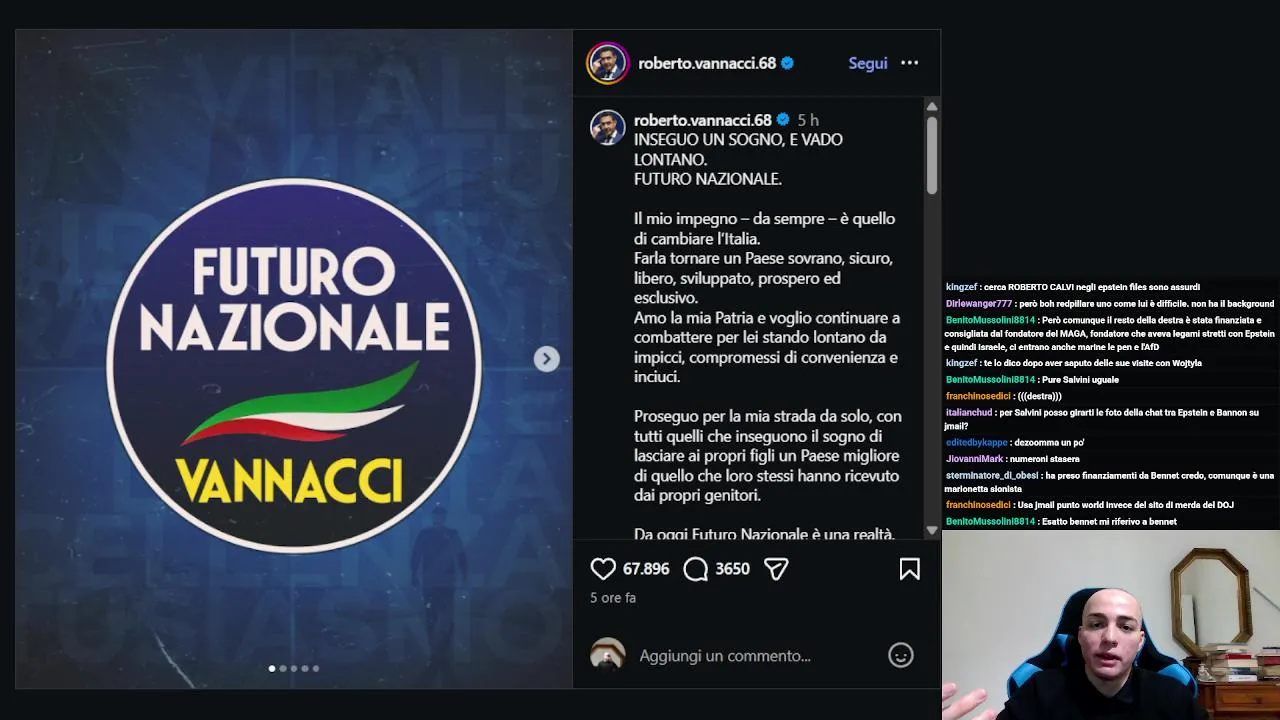Click the caption author username link
The image size is (1280, 720).
point(703,120)
